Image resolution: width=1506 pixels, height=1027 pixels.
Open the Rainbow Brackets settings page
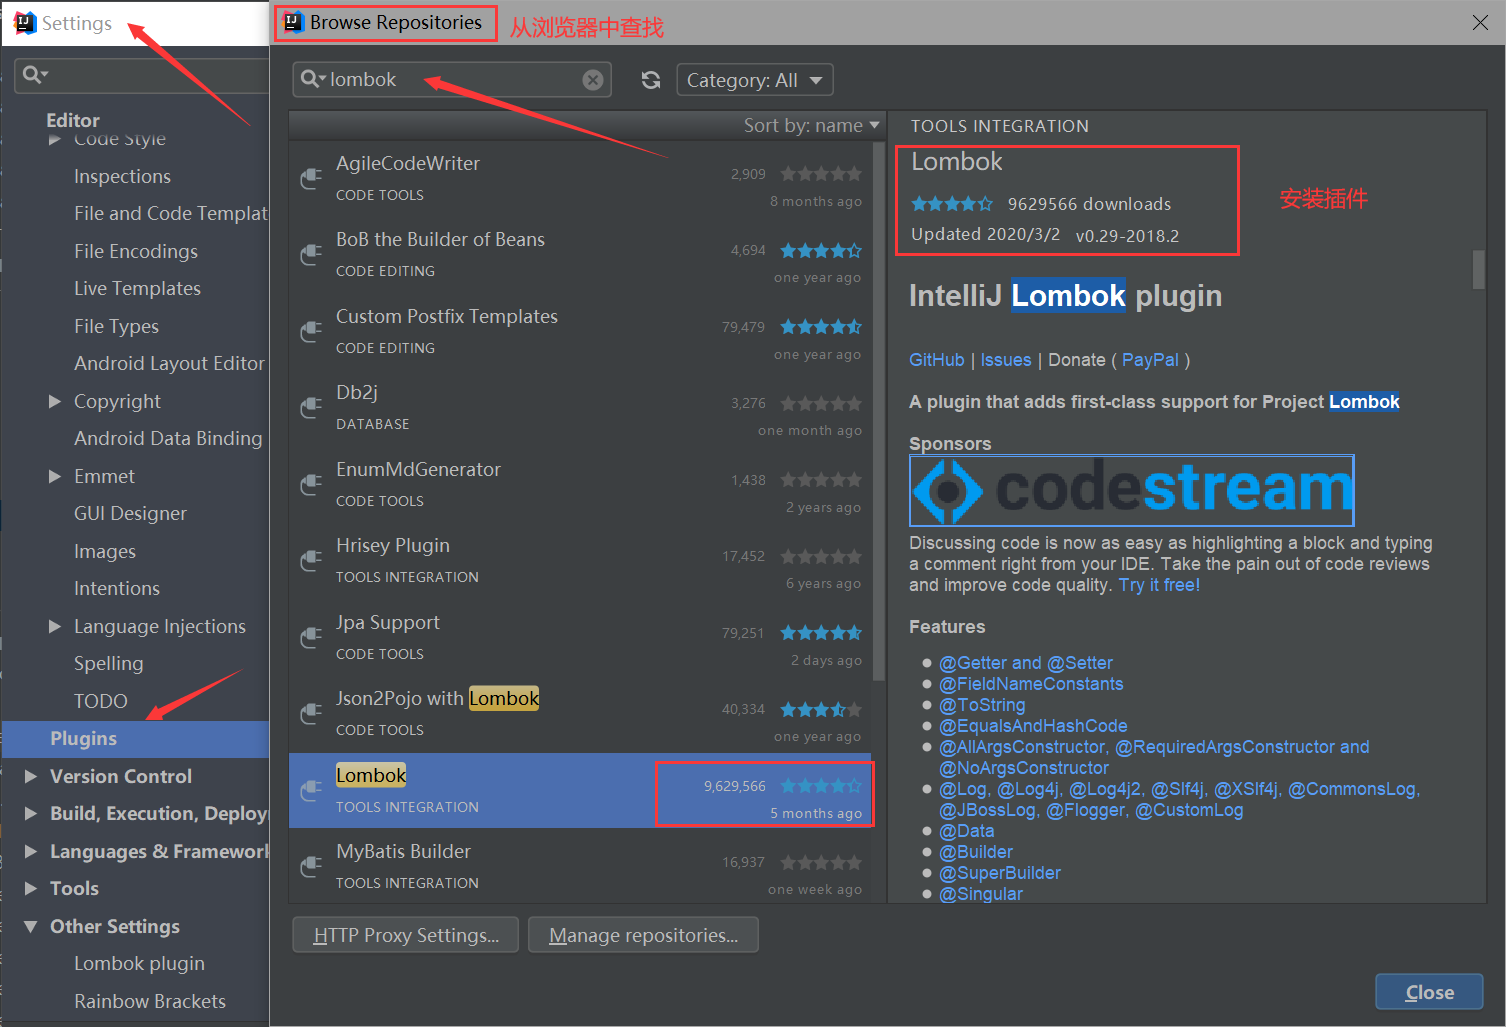click(150, 1001)
